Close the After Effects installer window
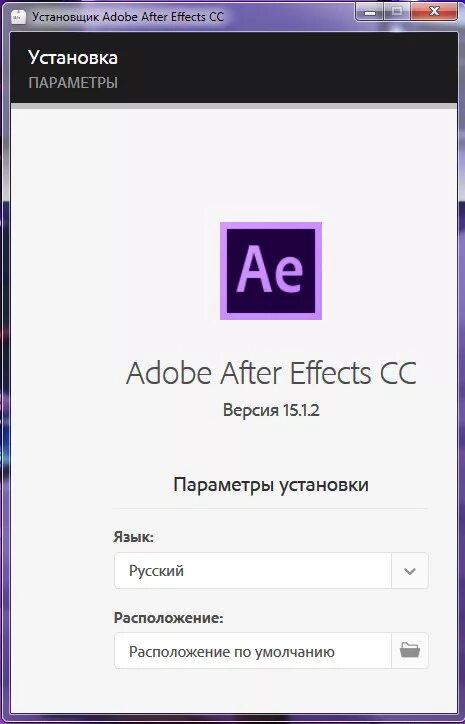 pos(434,12)
